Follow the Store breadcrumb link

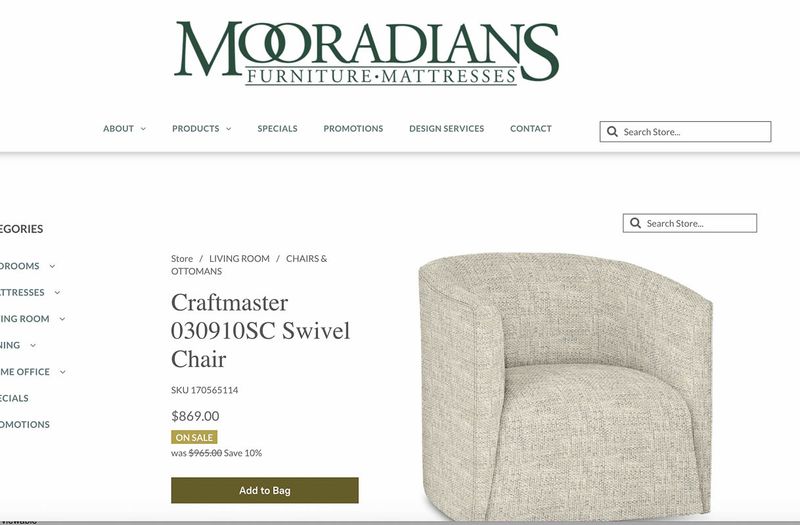[x=182, y=259]
